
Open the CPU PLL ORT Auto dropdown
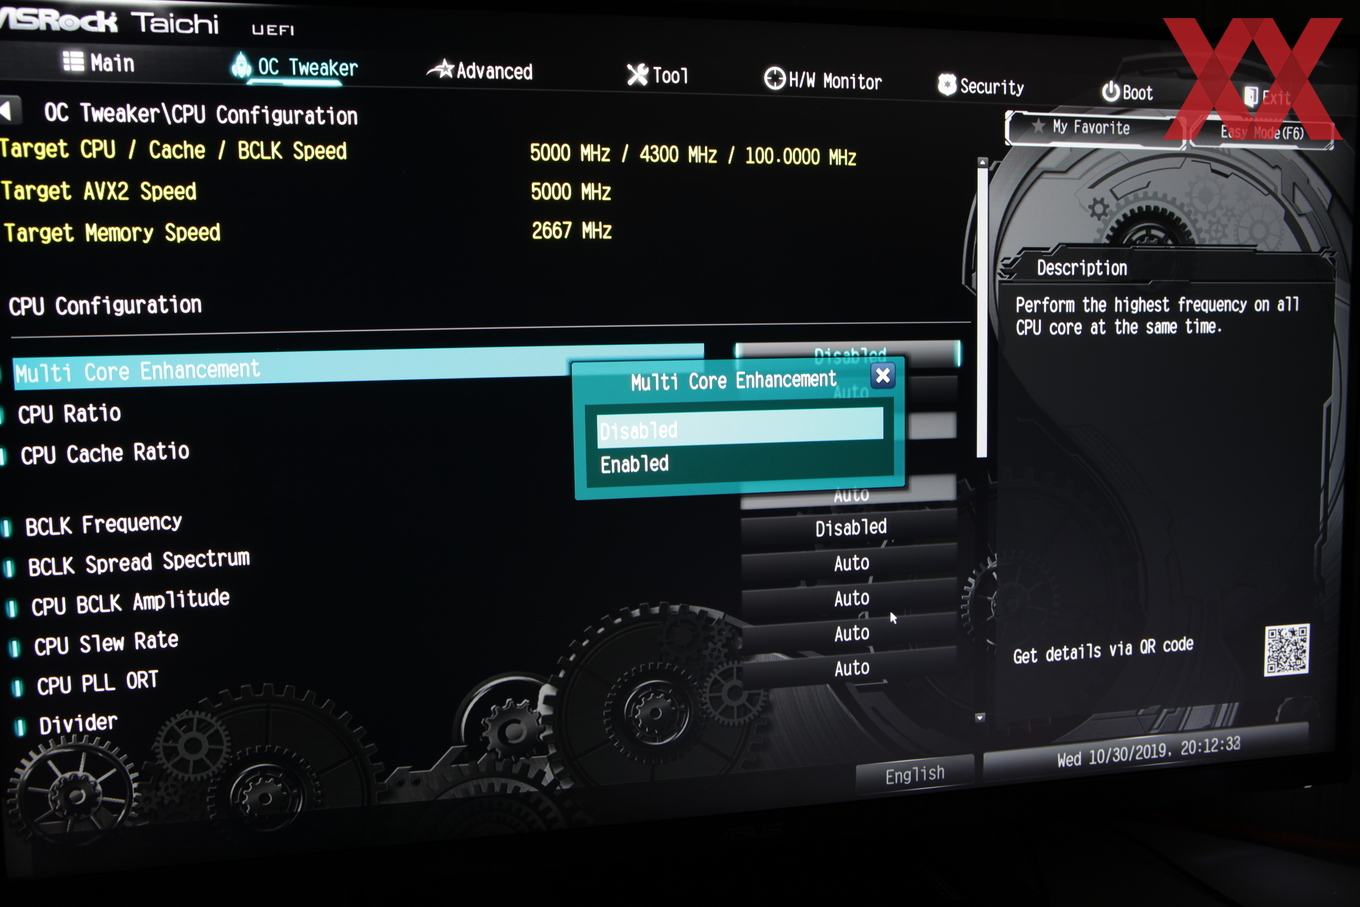tap(851, 633)
